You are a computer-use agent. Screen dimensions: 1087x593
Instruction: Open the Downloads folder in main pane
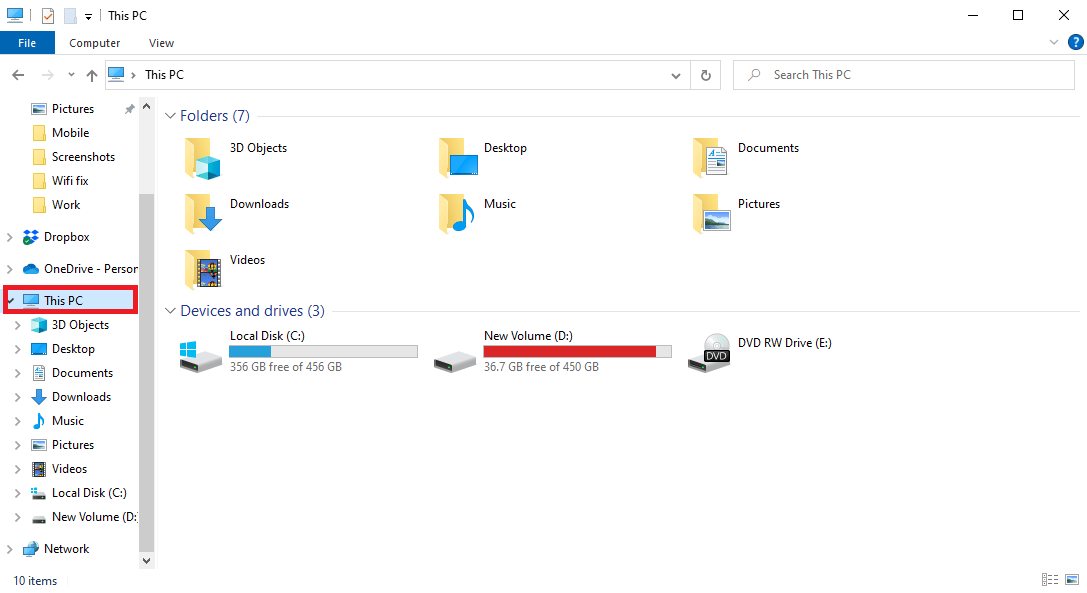[202, 213]
